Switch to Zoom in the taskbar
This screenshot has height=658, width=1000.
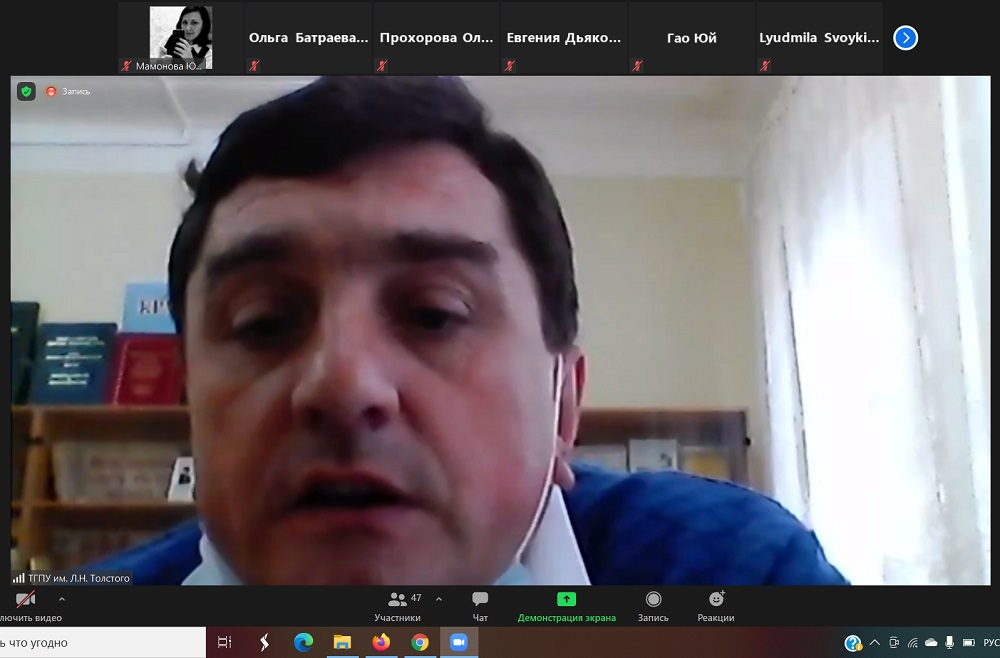[459, 642]
